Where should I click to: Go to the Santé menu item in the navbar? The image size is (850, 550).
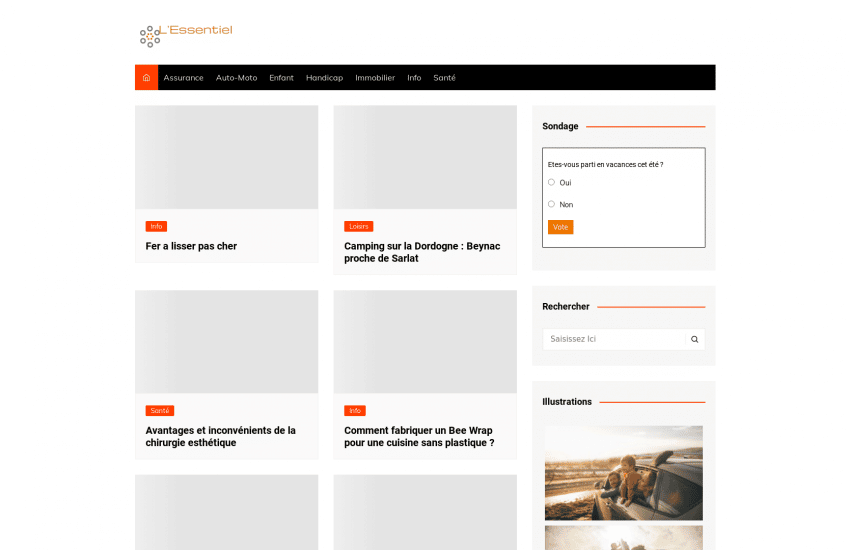(x=444, y=78)
